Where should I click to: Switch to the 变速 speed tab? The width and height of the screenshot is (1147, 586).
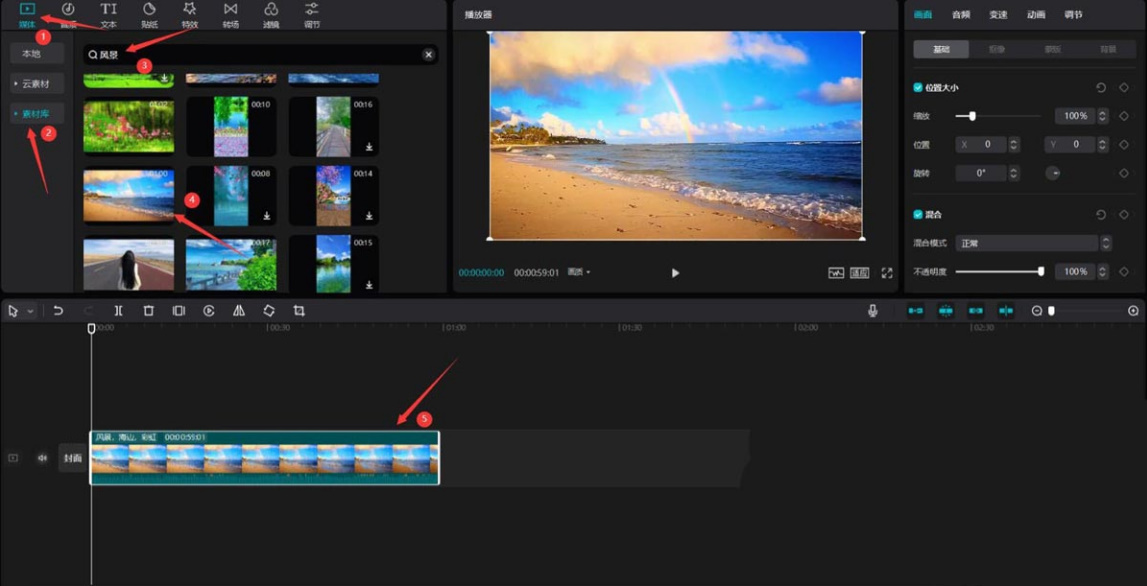pos(998,15)
